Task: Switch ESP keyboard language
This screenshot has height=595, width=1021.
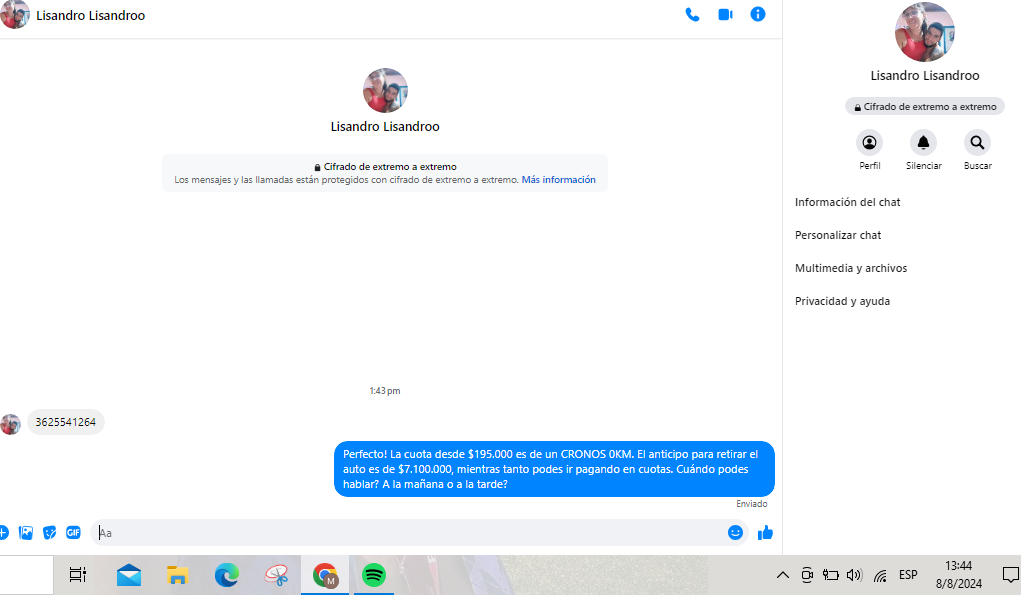Action: coord(908,575)
